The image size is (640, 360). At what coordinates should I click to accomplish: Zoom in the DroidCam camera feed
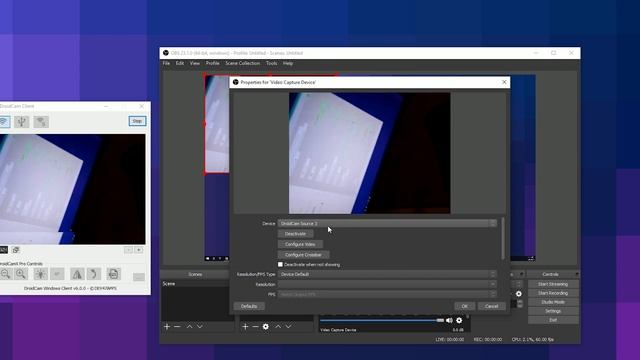tap(21, 274)
